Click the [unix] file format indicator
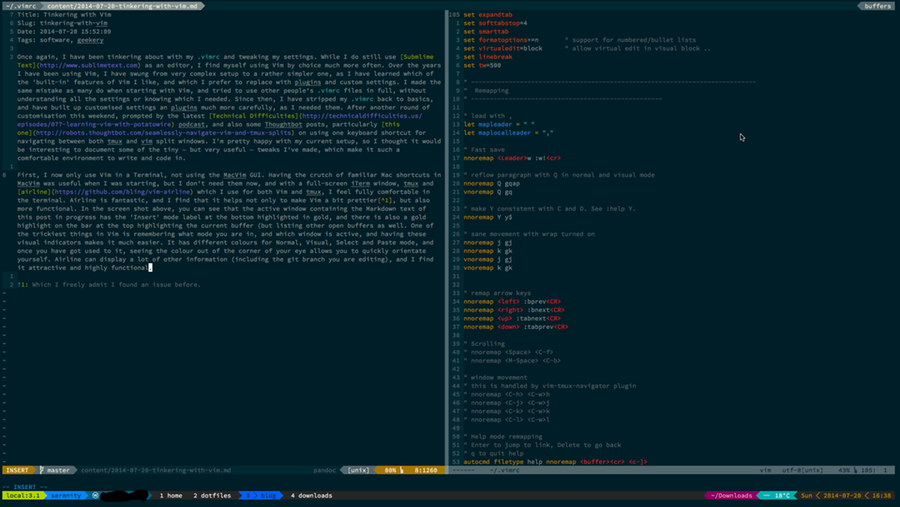 (x=359, y=470)
